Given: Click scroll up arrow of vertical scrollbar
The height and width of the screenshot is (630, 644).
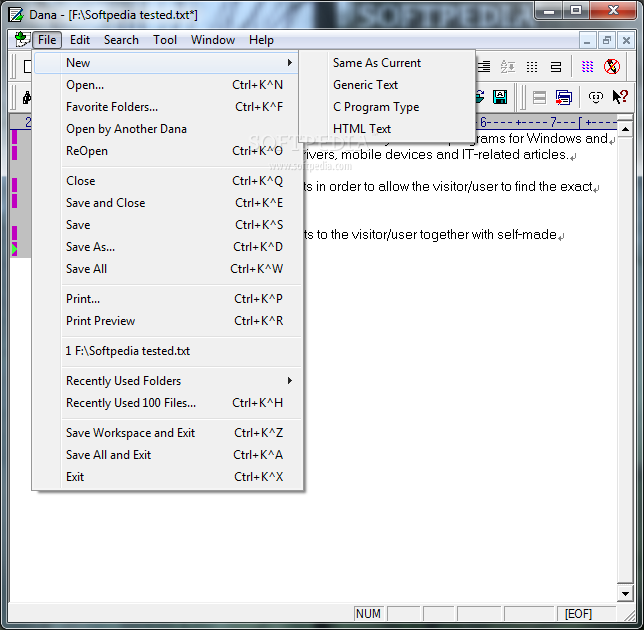Looking at the screenshot, I should coord(625,129).
